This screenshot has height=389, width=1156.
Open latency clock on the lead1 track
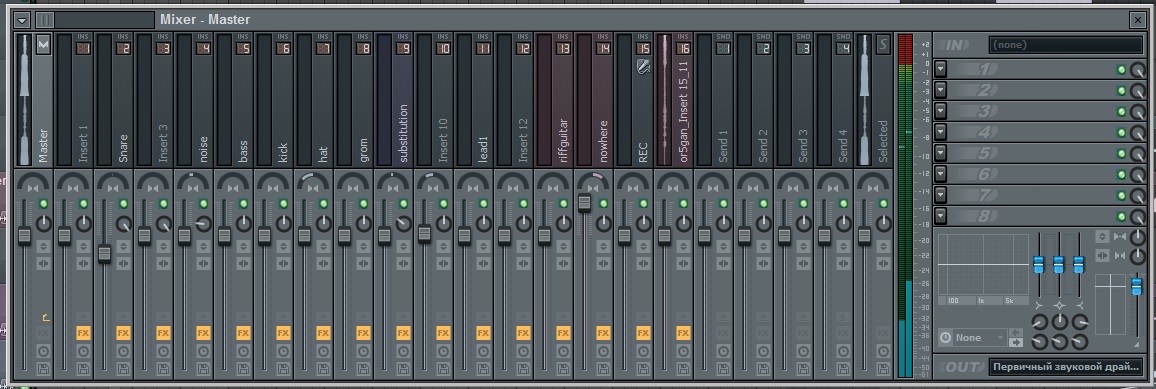coord(483,352)
